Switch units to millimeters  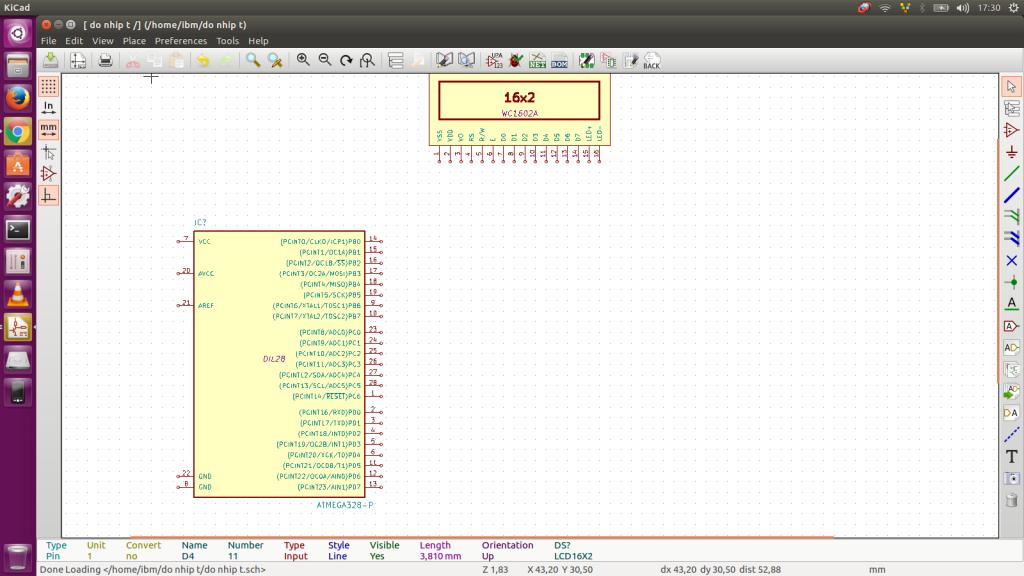click(x=48, y=130)
